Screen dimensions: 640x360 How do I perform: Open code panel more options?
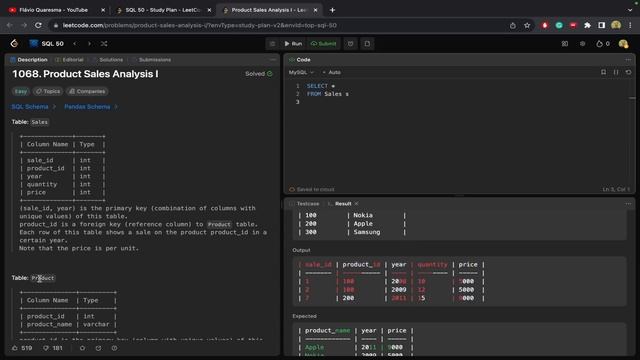628,60
